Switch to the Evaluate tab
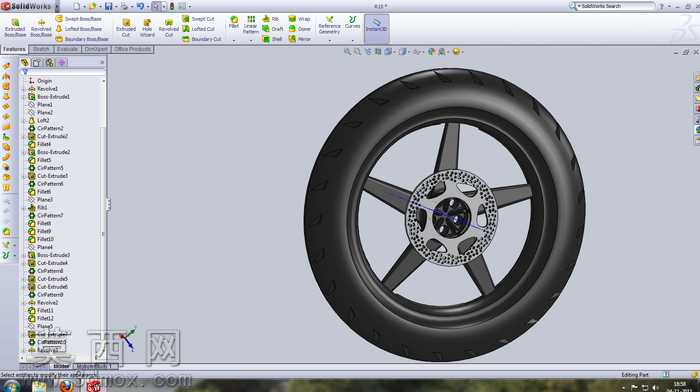 pyautogui.click(x=67, y=49)
